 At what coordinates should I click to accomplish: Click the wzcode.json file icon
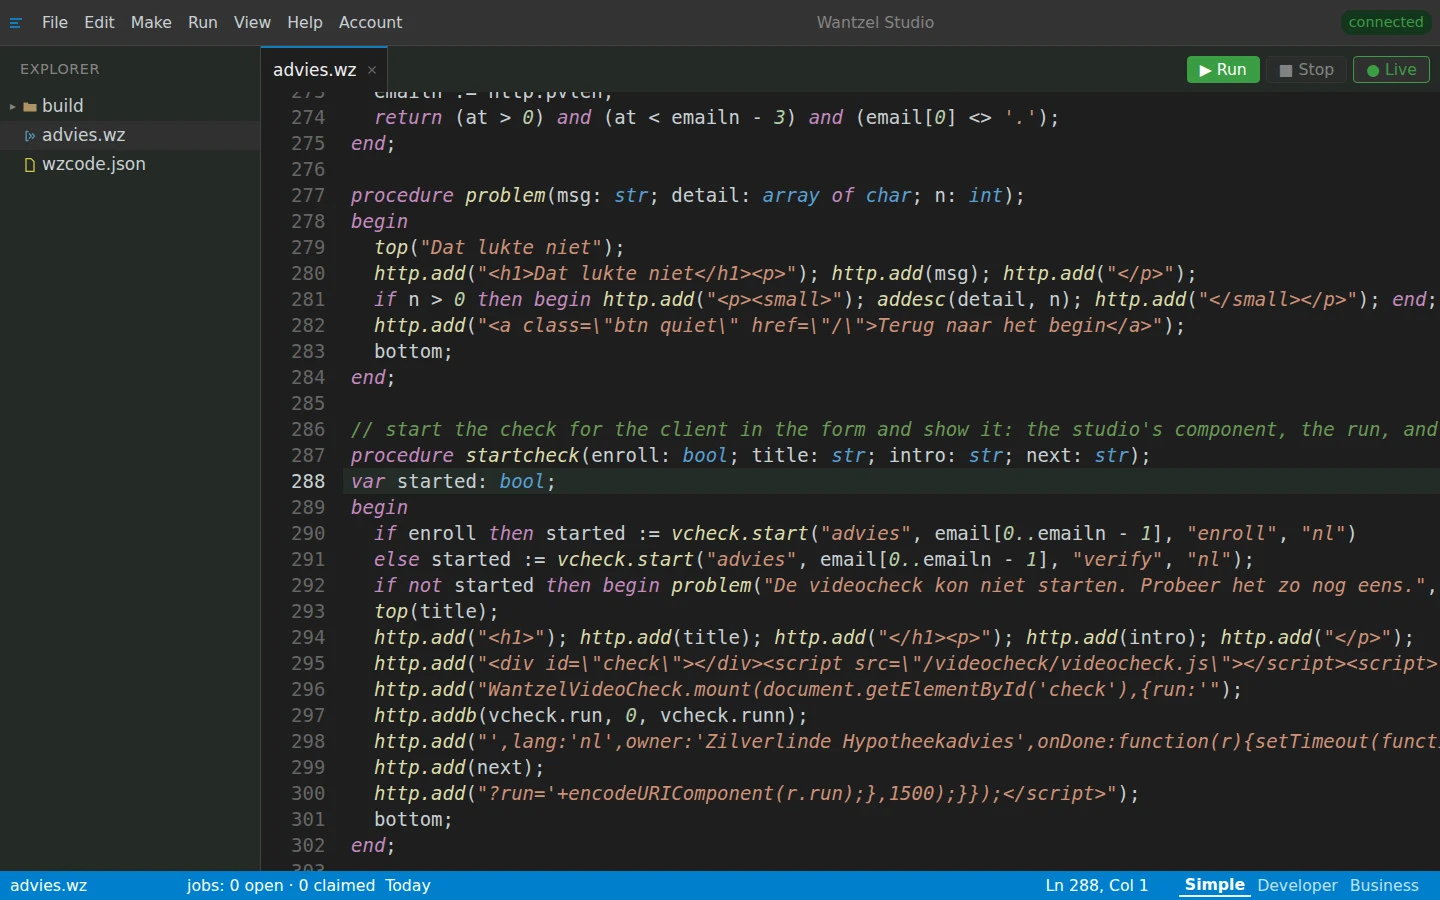30,164
